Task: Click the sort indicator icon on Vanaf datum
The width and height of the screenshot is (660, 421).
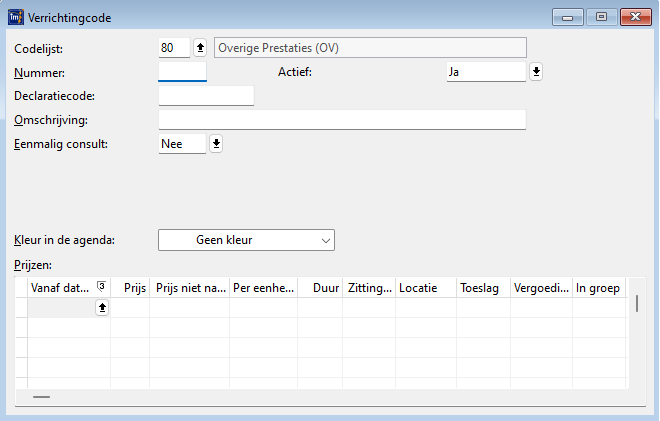Action: [x=101, y=286]
